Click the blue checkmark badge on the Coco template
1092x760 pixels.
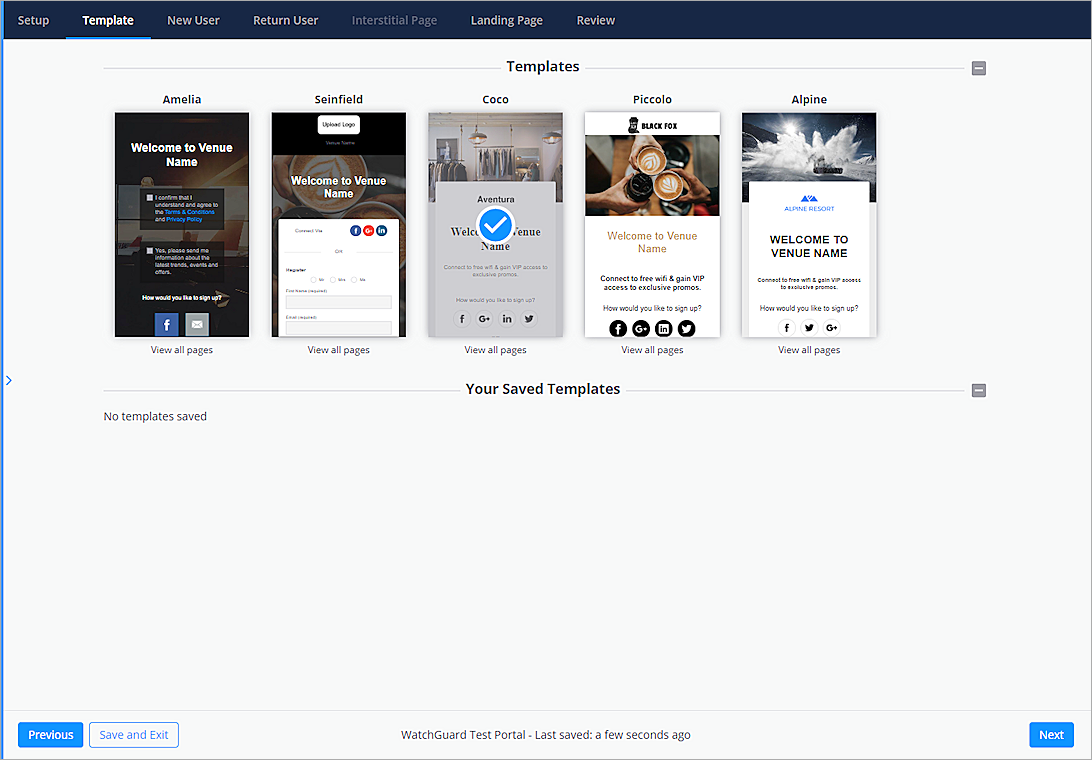495,225
